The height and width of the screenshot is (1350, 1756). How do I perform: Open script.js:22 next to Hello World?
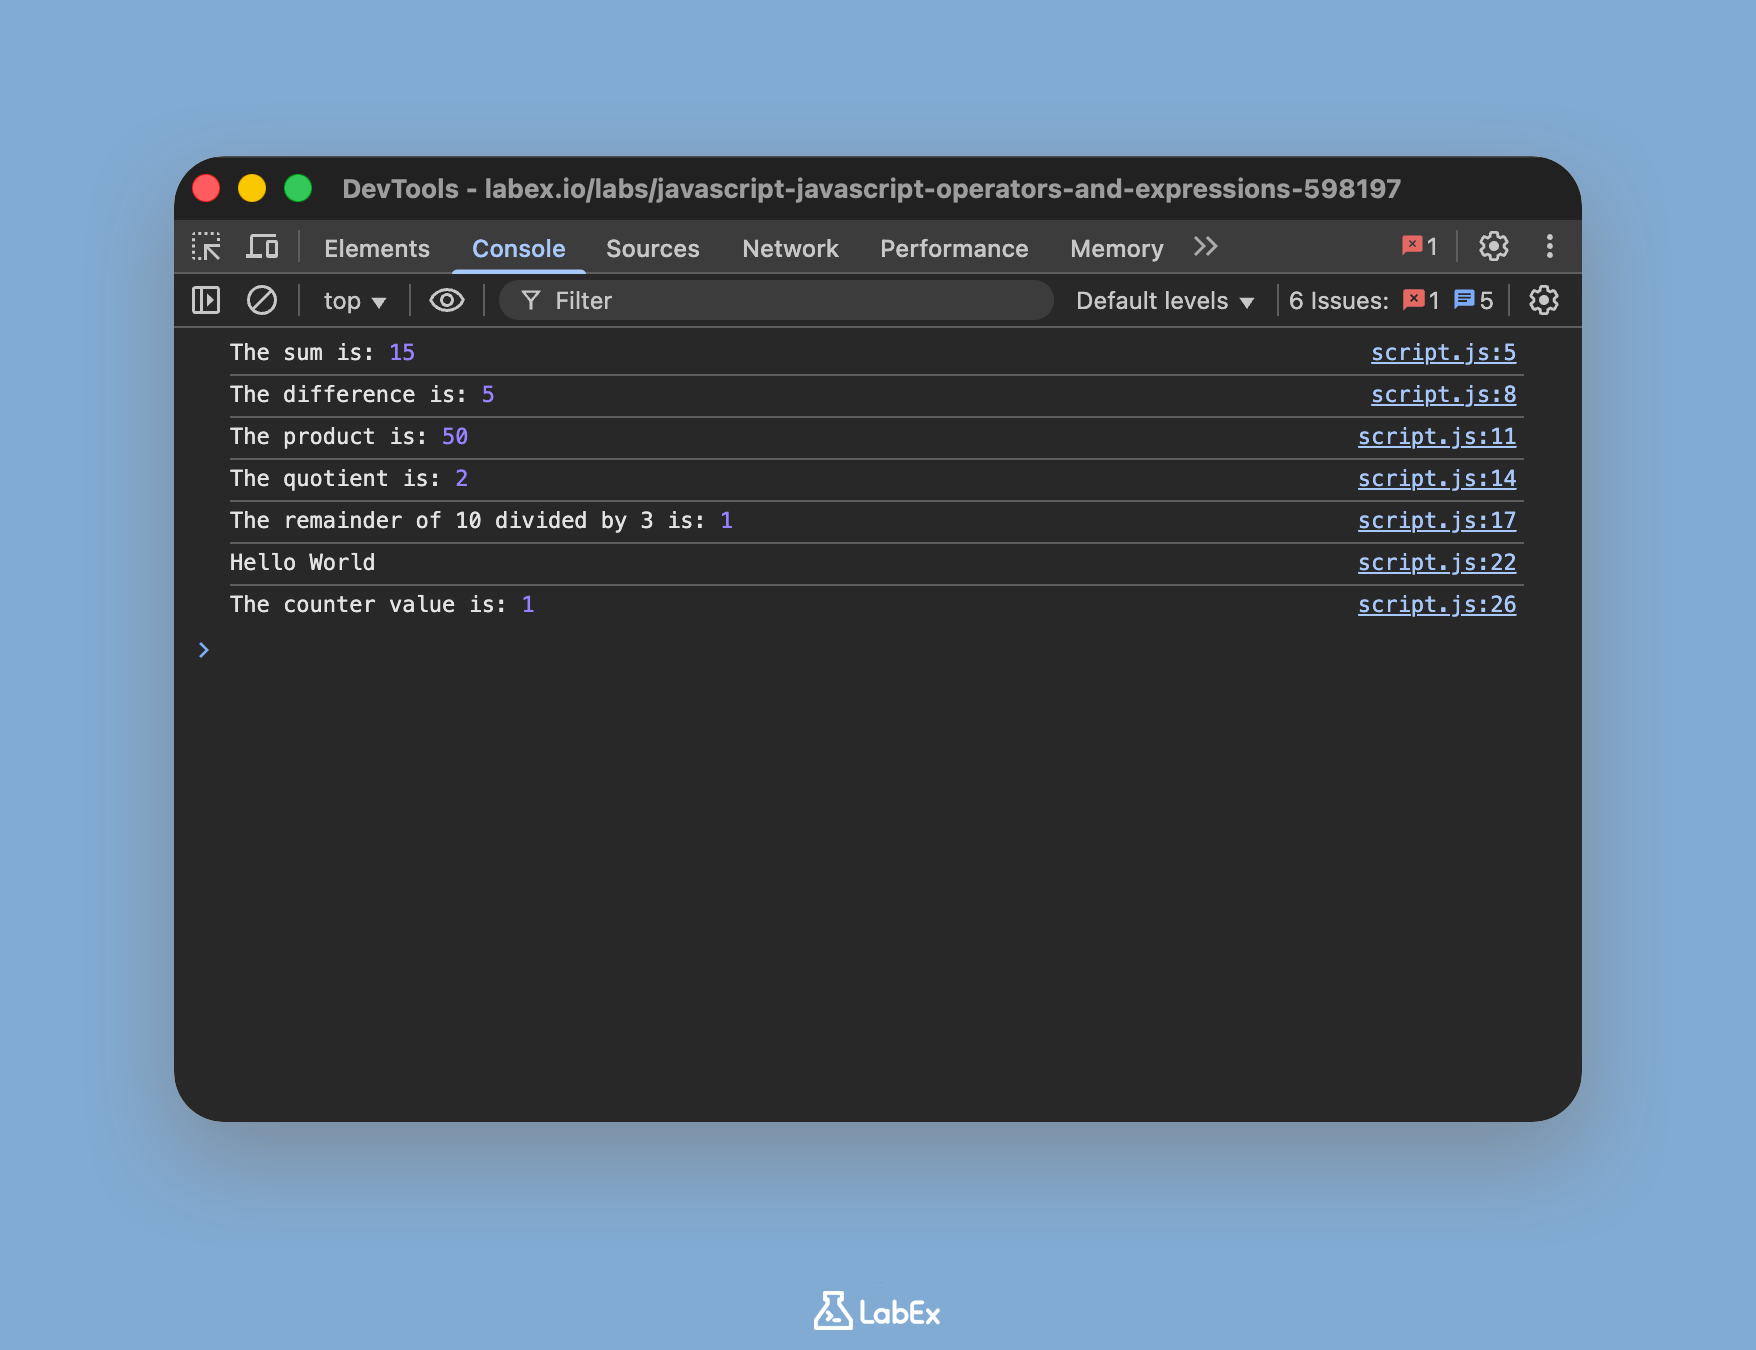1437,562
